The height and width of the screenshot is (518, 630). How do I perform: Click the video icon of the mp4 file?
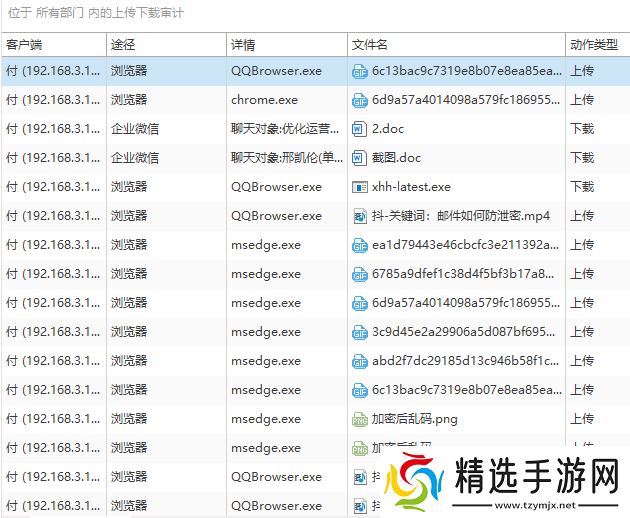pos(360,216)
